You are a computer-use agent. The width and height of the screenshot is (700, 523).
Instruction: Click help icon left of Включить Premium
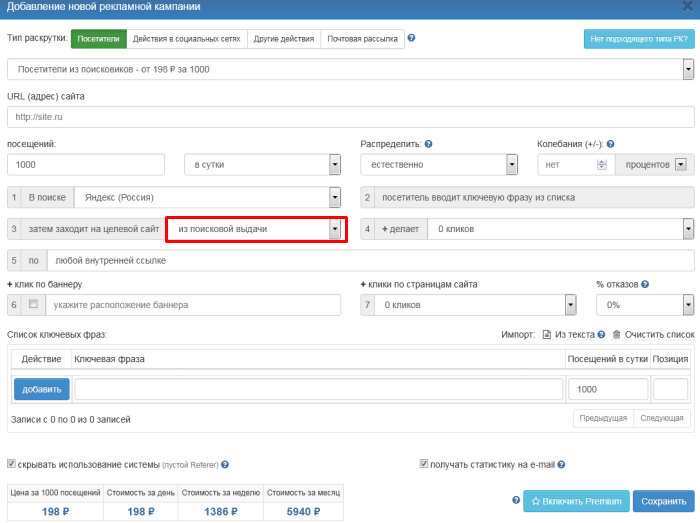pos(516,500)
